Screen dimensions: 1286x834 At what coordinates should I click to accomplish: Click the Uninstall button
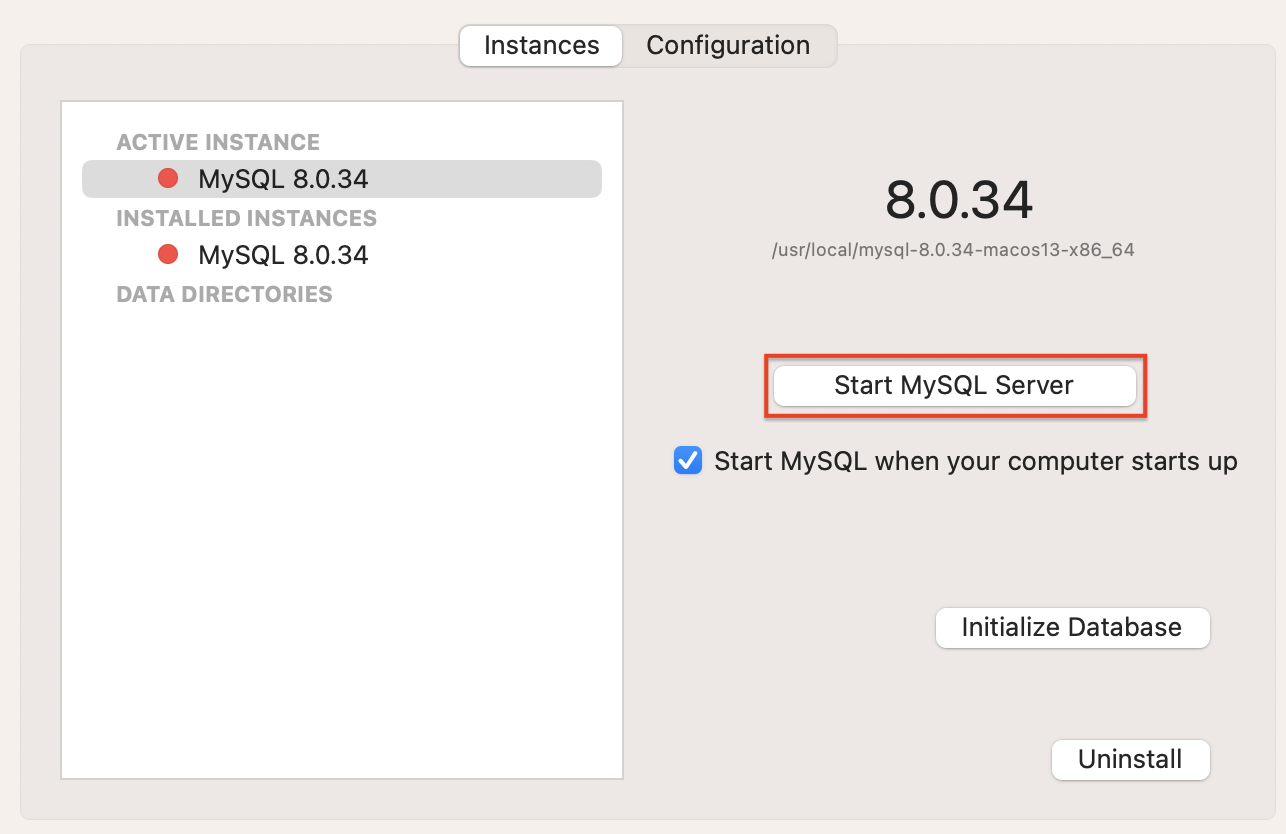click(x=1131, y=760)
